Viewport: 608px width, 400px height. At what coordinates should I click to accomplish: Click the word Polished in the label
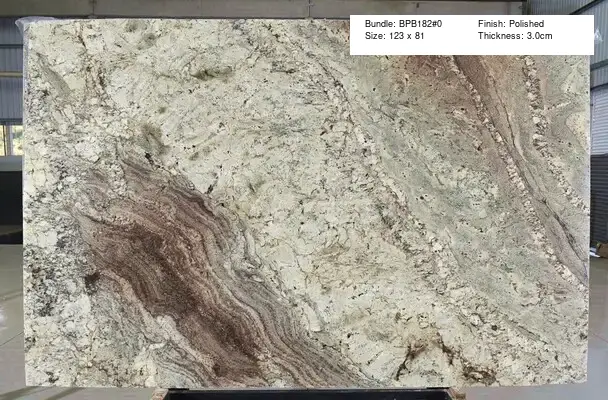pos(527,23)
